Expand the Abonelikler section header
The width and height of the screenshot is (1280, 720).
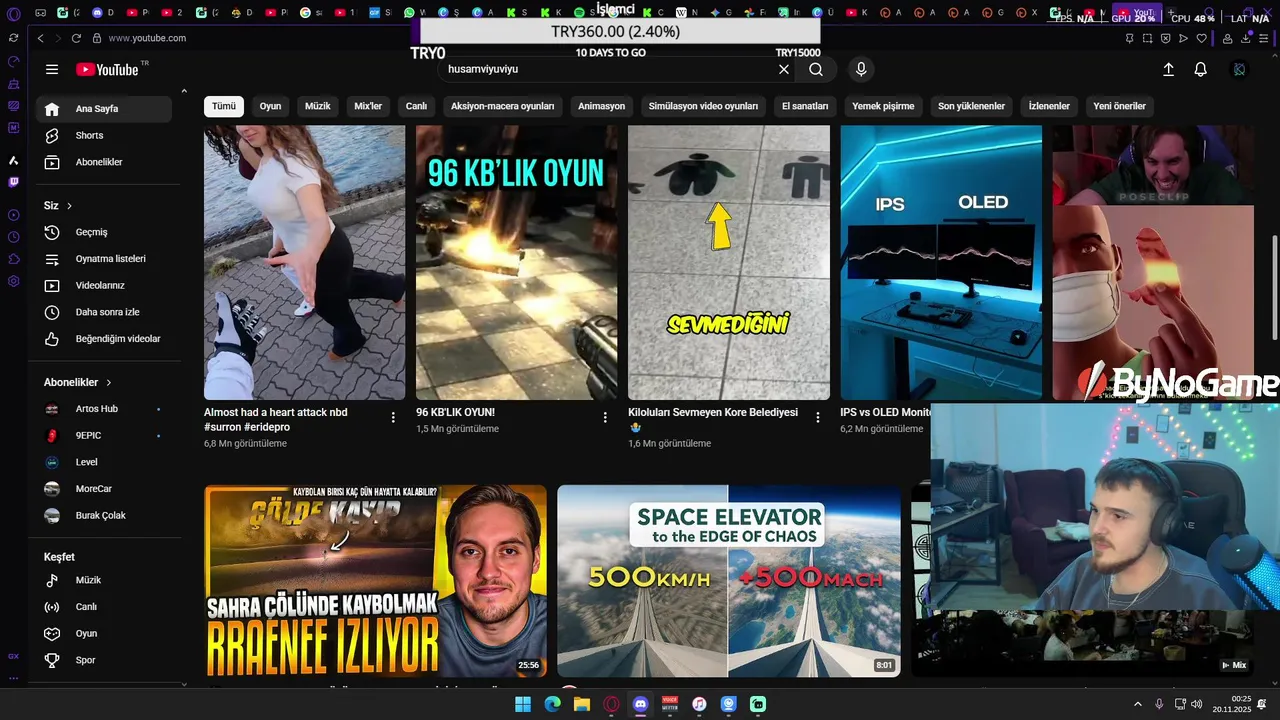(x=78, y=382)
